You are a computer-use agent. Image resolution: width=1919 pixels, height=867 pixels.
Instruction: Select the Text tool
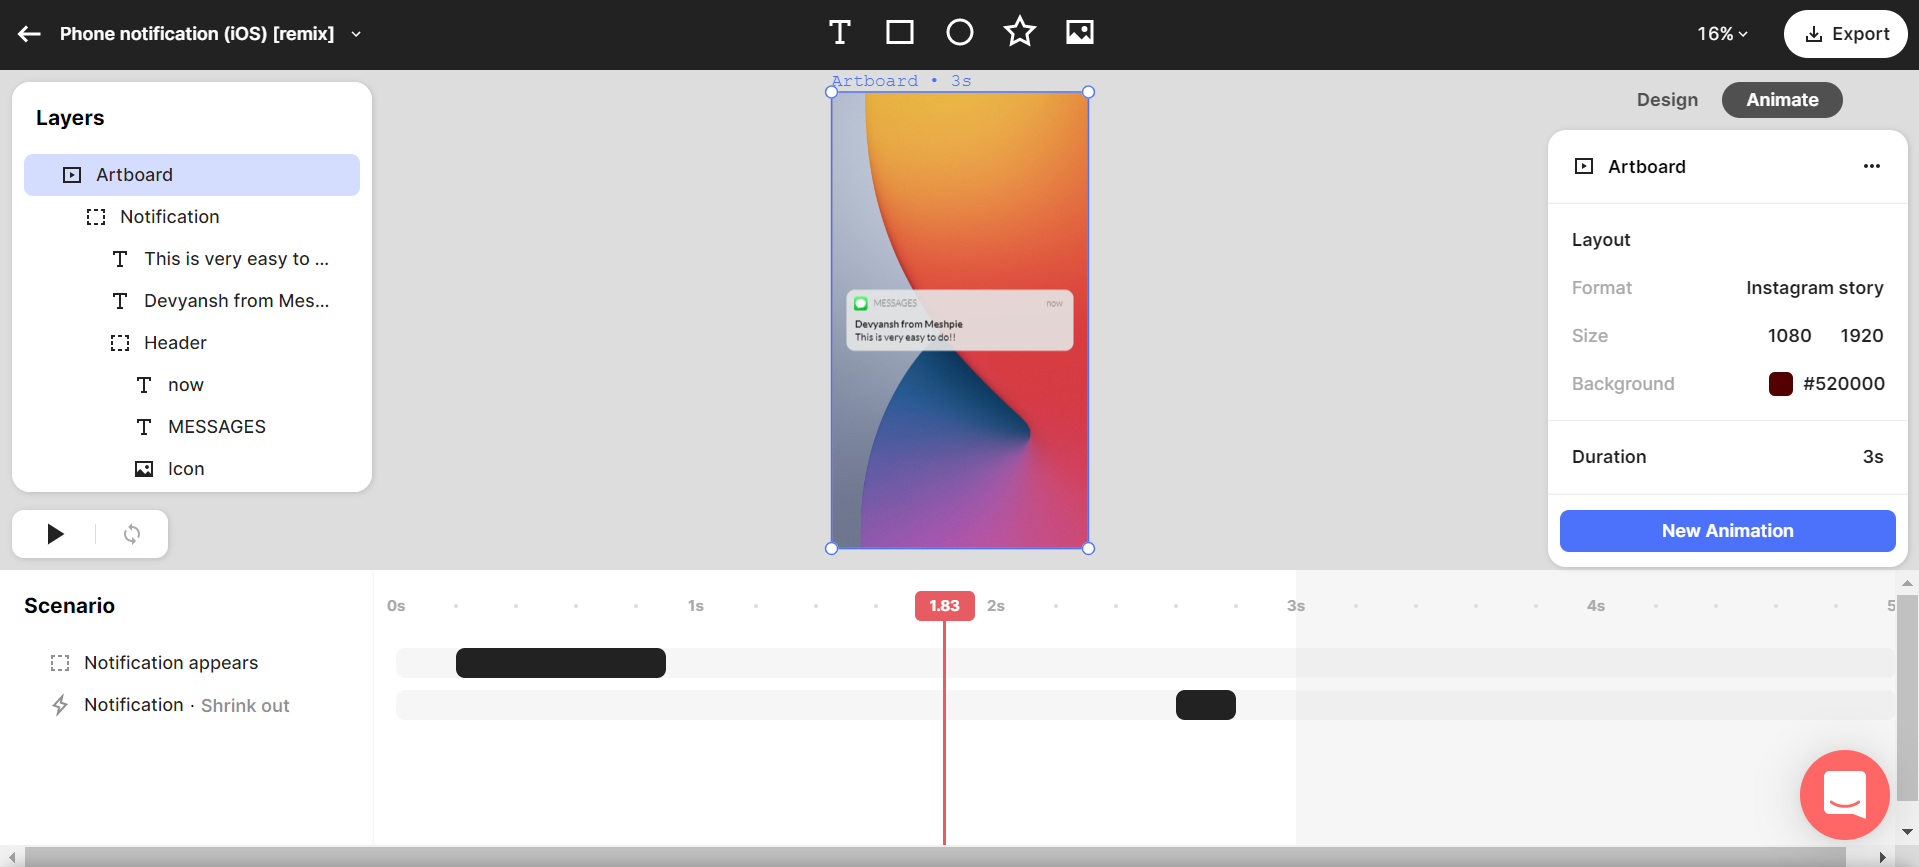point(840,33)
